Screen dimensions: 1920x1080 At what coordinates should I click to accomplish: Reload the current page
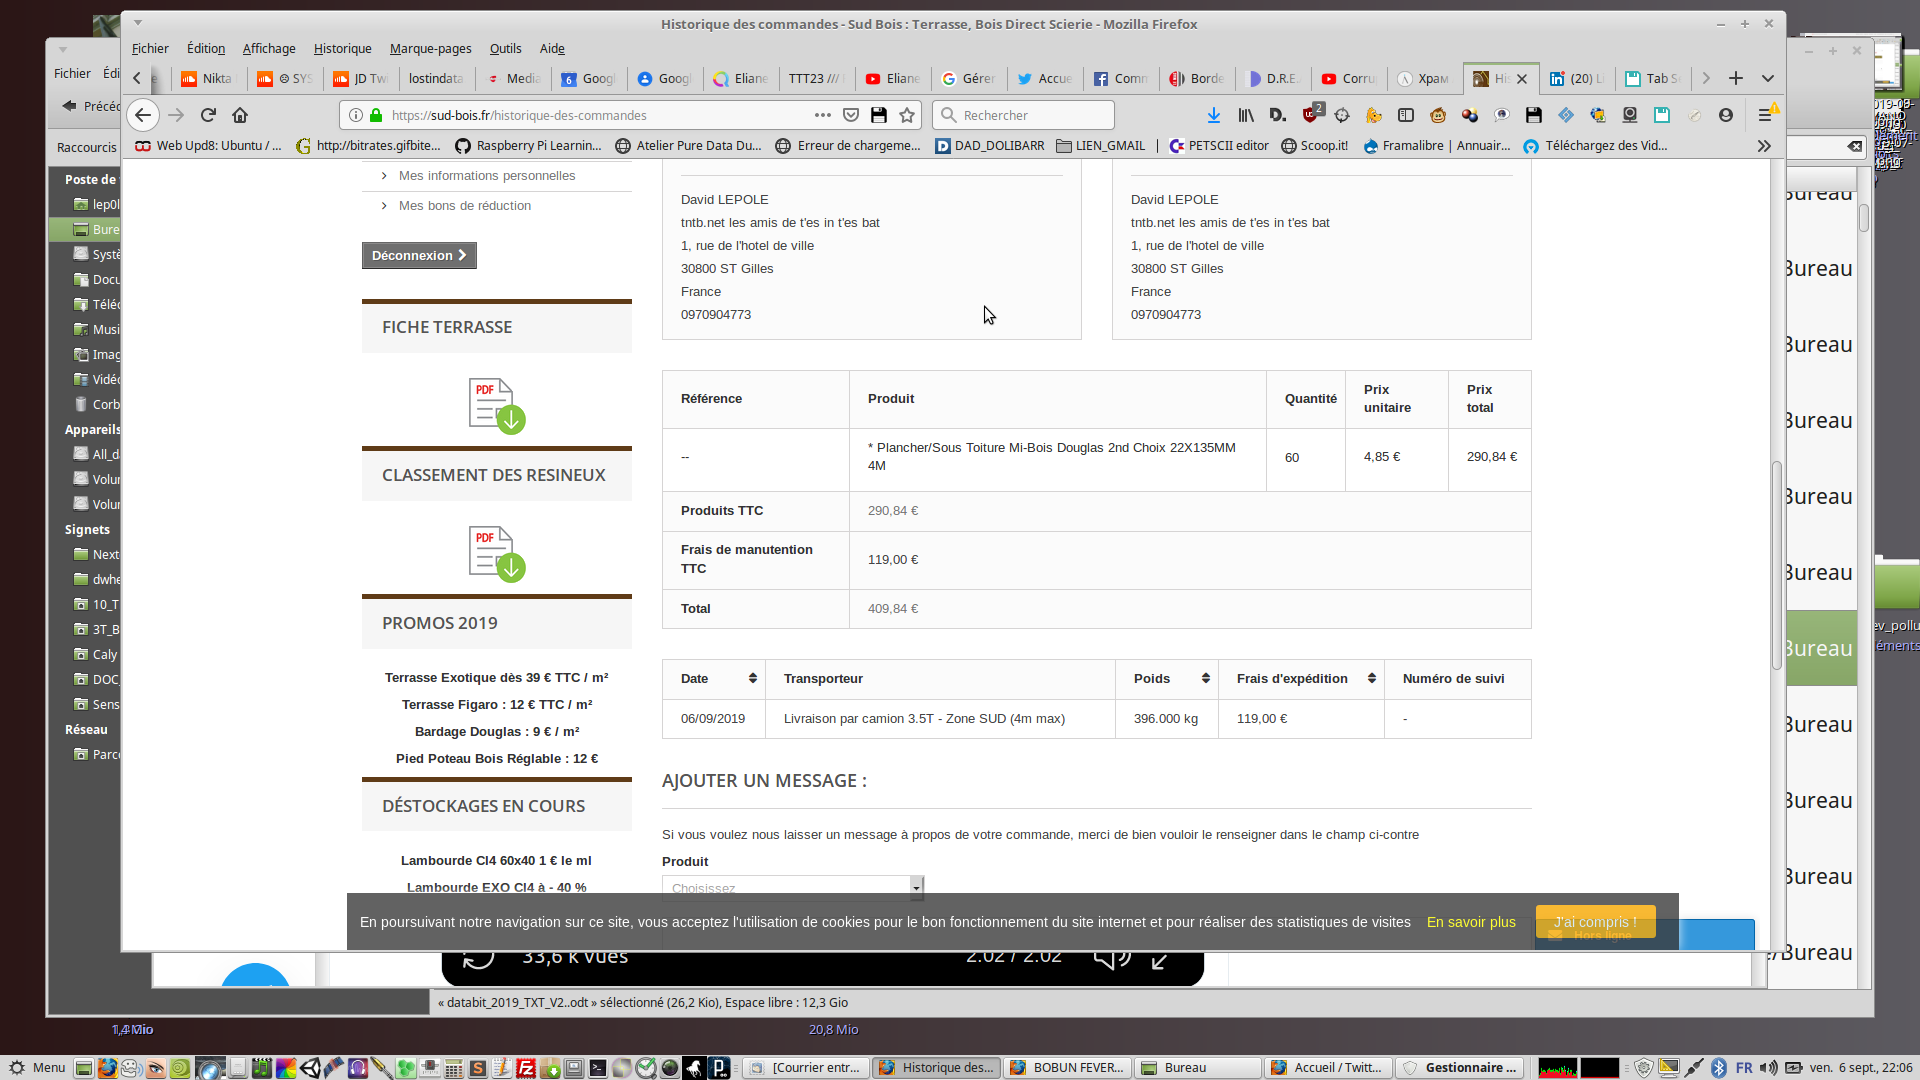coord(208,115)
